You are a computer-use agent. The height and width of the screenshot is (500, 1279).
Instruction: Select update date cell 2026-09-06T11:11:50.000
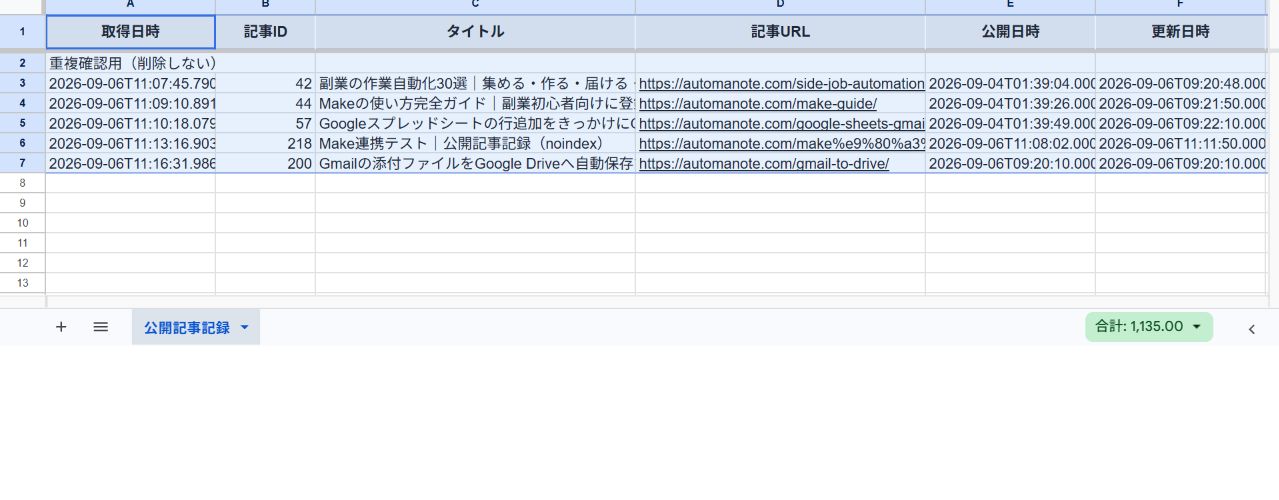tap(1180, 144)
